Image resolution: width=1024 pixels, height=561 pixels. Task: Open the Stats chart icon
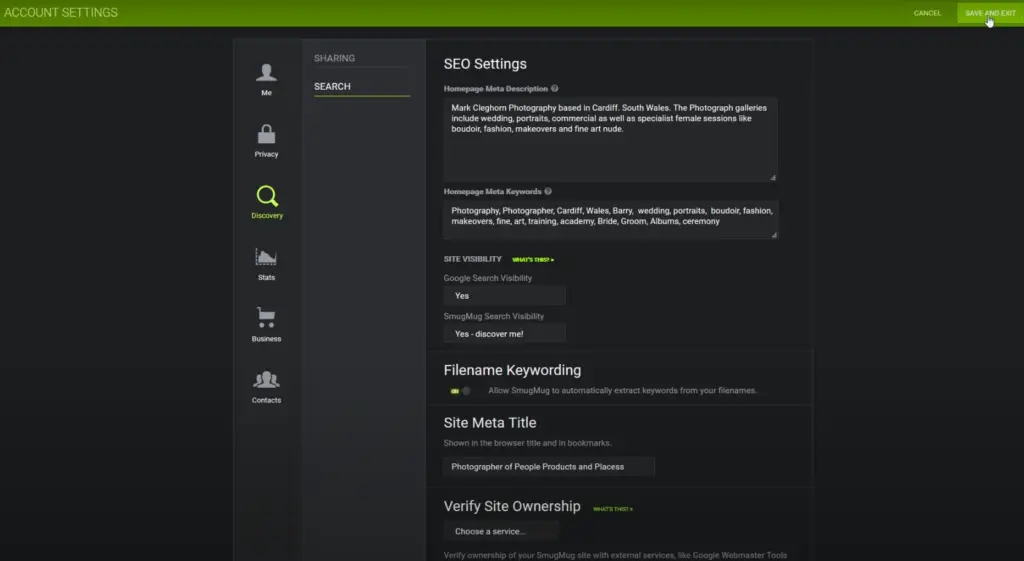[266, 258]
